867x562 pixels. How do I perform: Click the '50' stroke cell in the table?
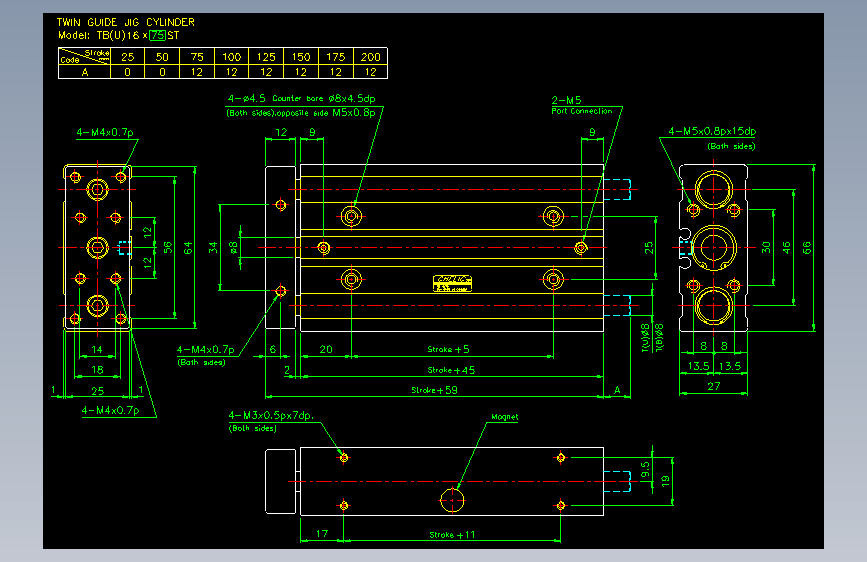tap(162, 56)
